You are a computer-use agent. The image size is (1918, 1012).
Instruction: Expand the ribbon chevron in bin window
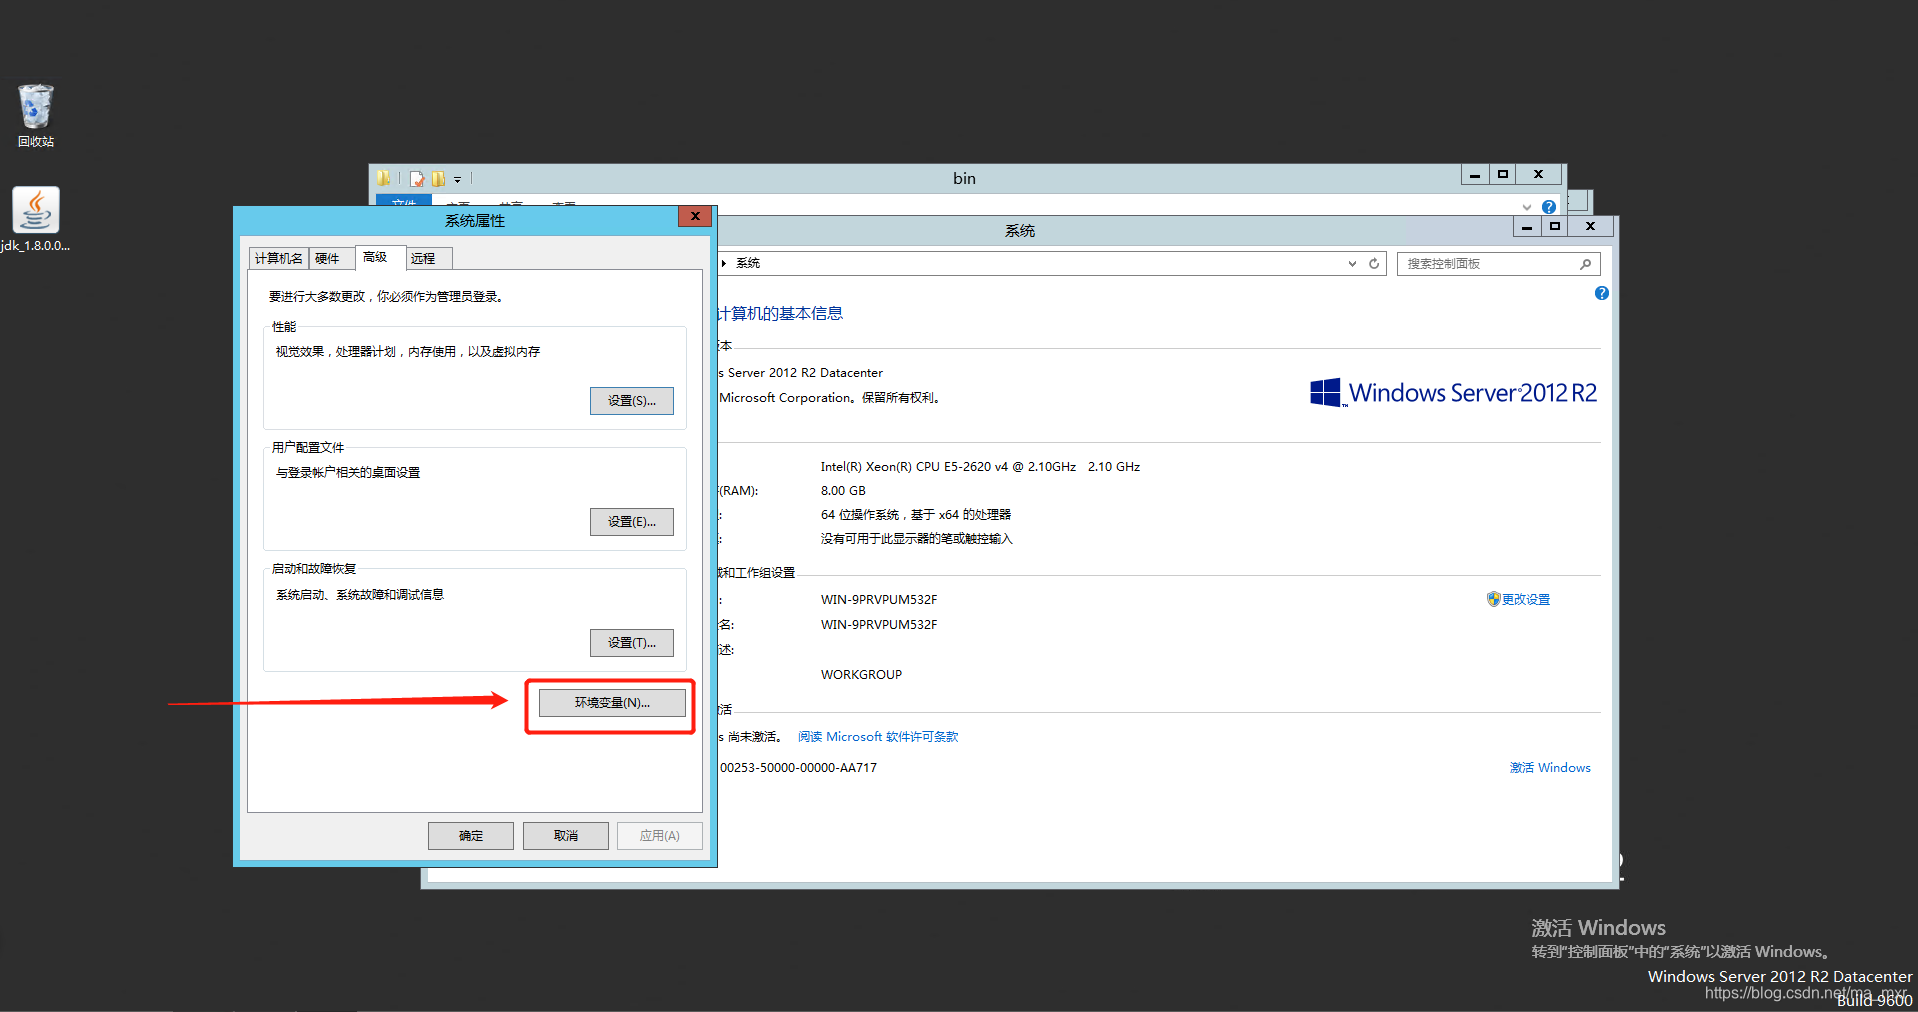[1527, 207]
